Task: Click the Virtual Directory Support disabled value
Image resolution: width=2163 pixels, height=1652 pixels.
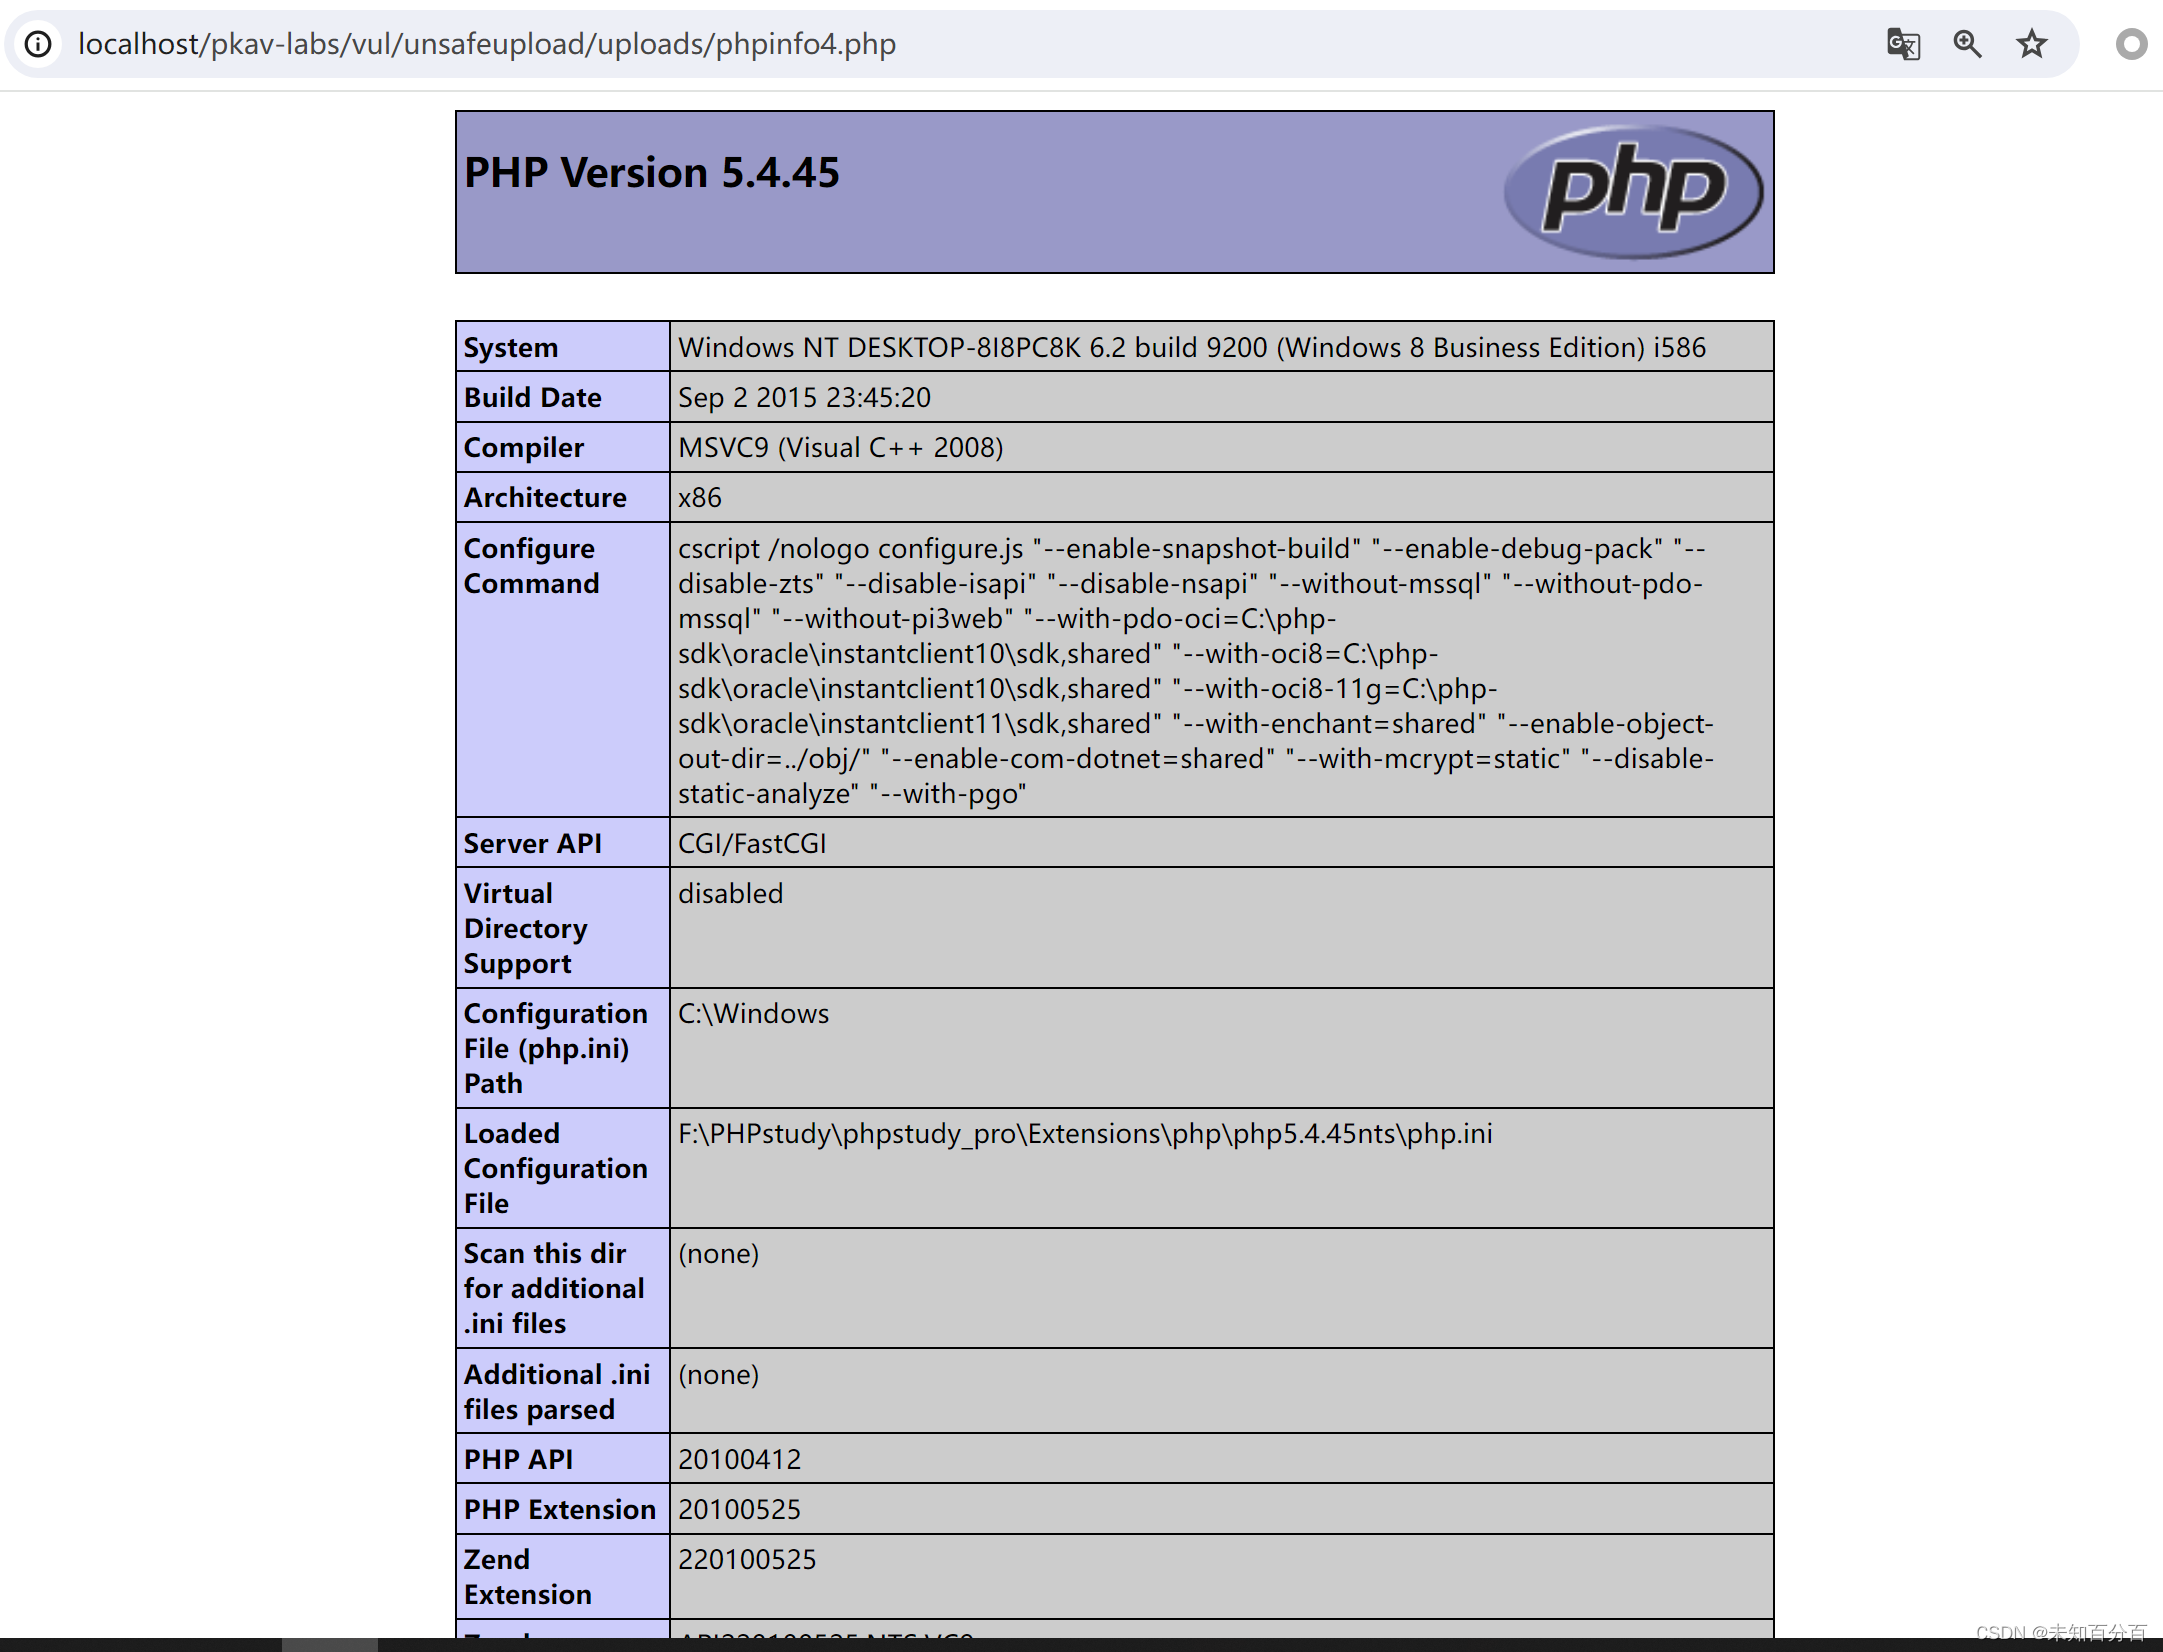Action: click(x=731, y=894)
